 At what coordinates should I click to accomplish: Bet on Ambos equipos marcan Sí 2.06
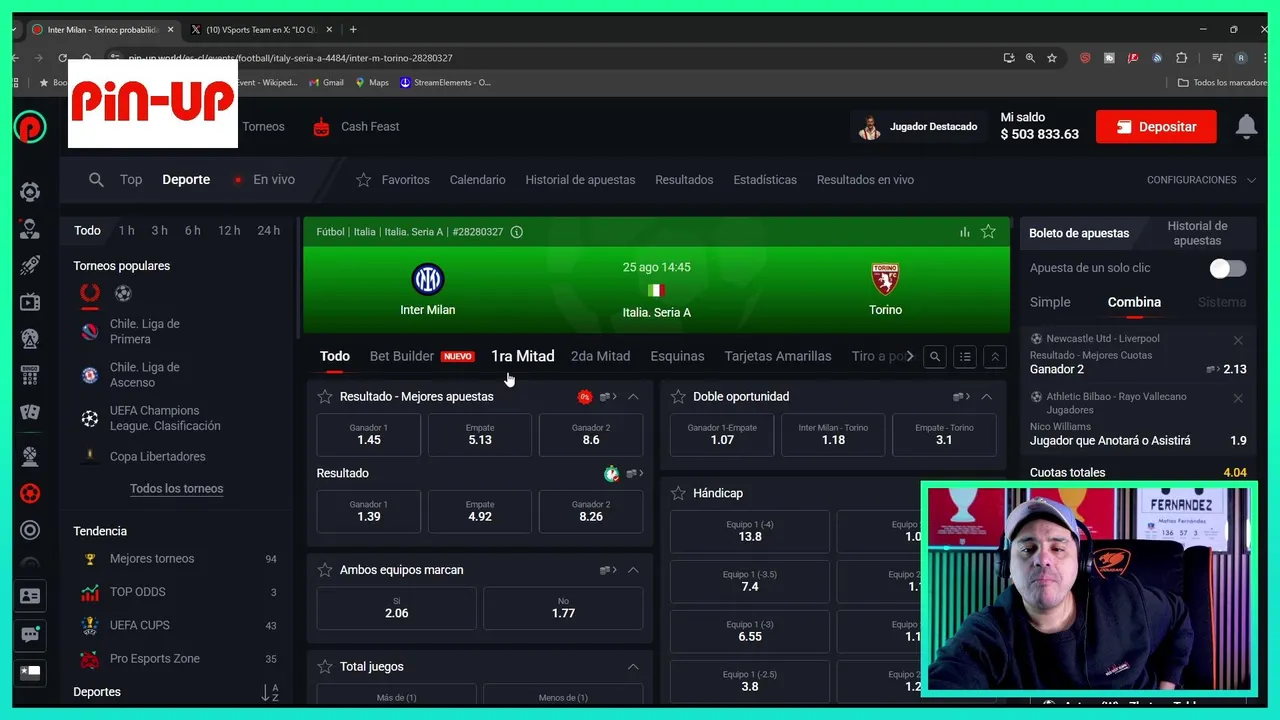coord(397,608)
